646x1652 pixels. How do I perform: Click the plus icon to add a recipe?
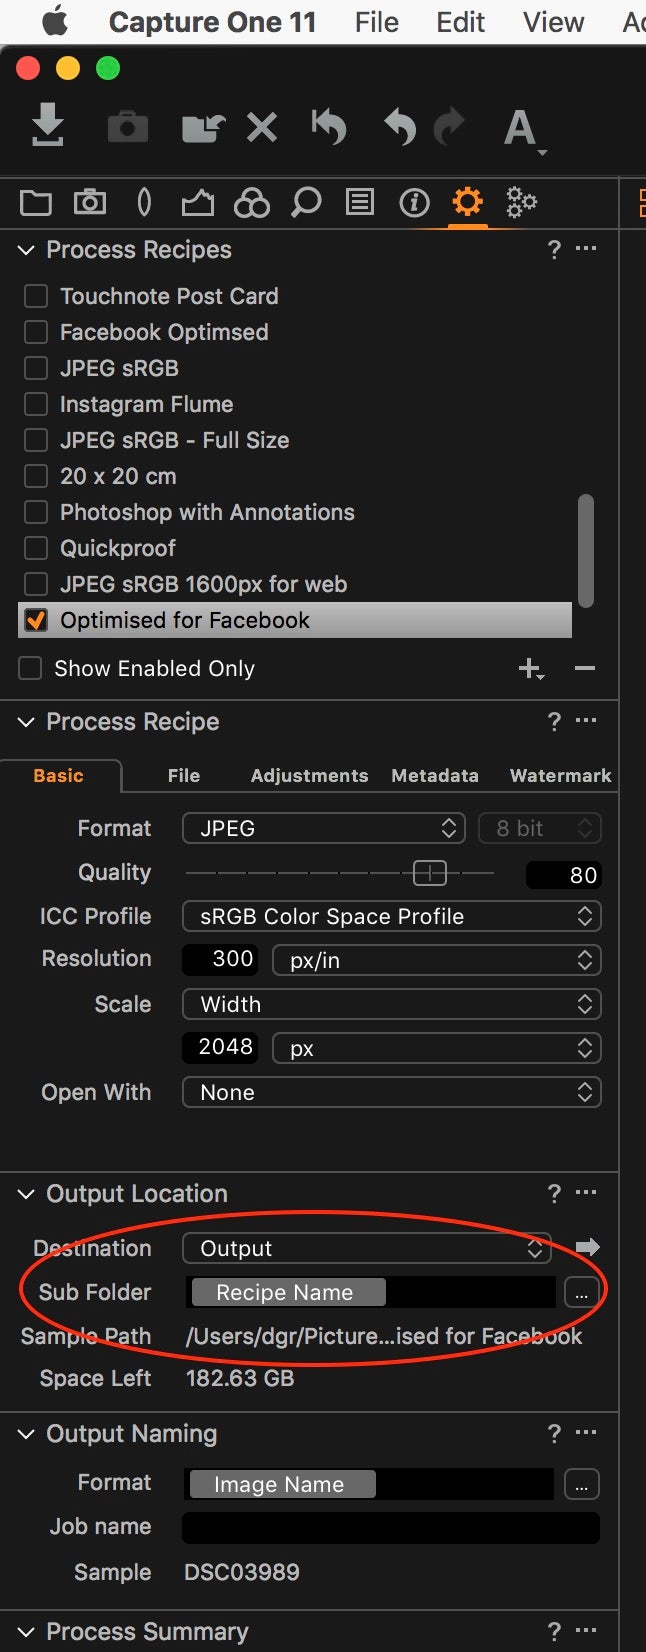point(531,669)
